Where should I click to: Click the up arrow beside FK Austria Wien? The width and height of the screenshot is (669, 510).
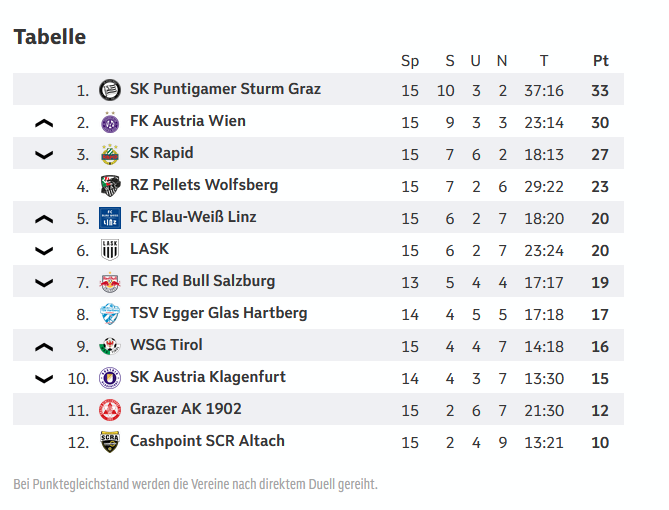pos(44,123)
